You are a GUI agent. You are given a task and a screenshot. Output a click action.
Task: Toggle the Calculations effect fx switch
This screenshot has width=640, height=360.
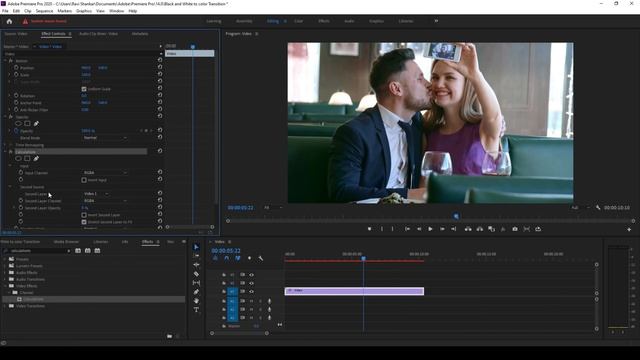pos(11,151)
